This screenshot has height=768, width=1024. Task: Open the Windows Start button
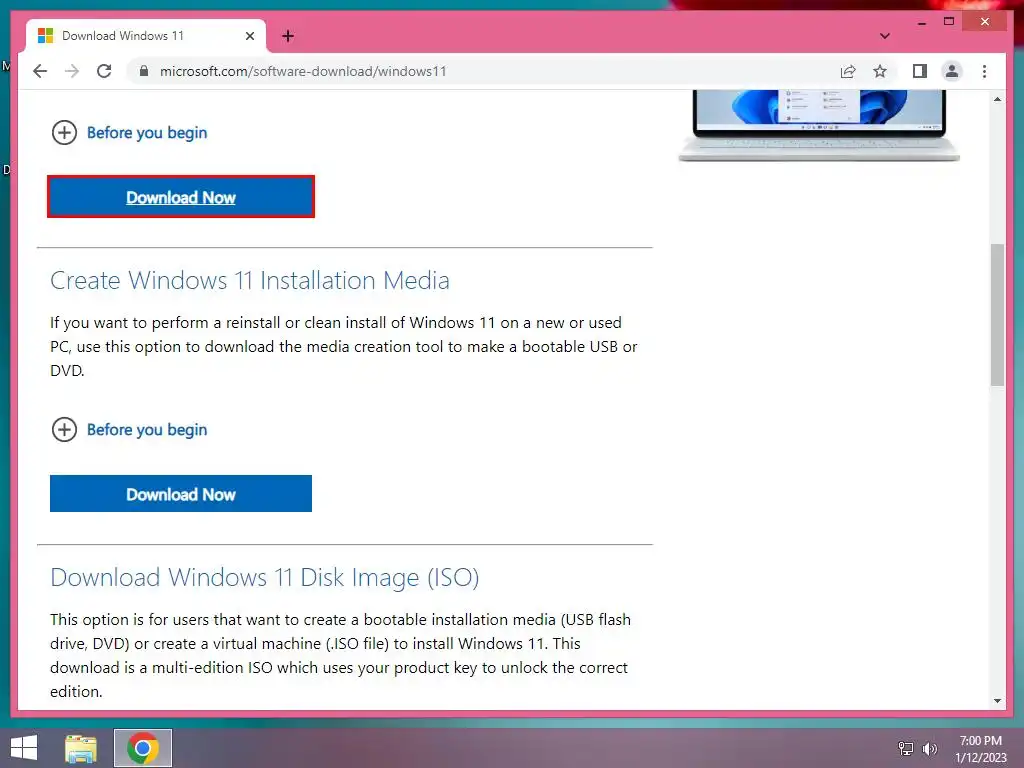pos(24,748)
